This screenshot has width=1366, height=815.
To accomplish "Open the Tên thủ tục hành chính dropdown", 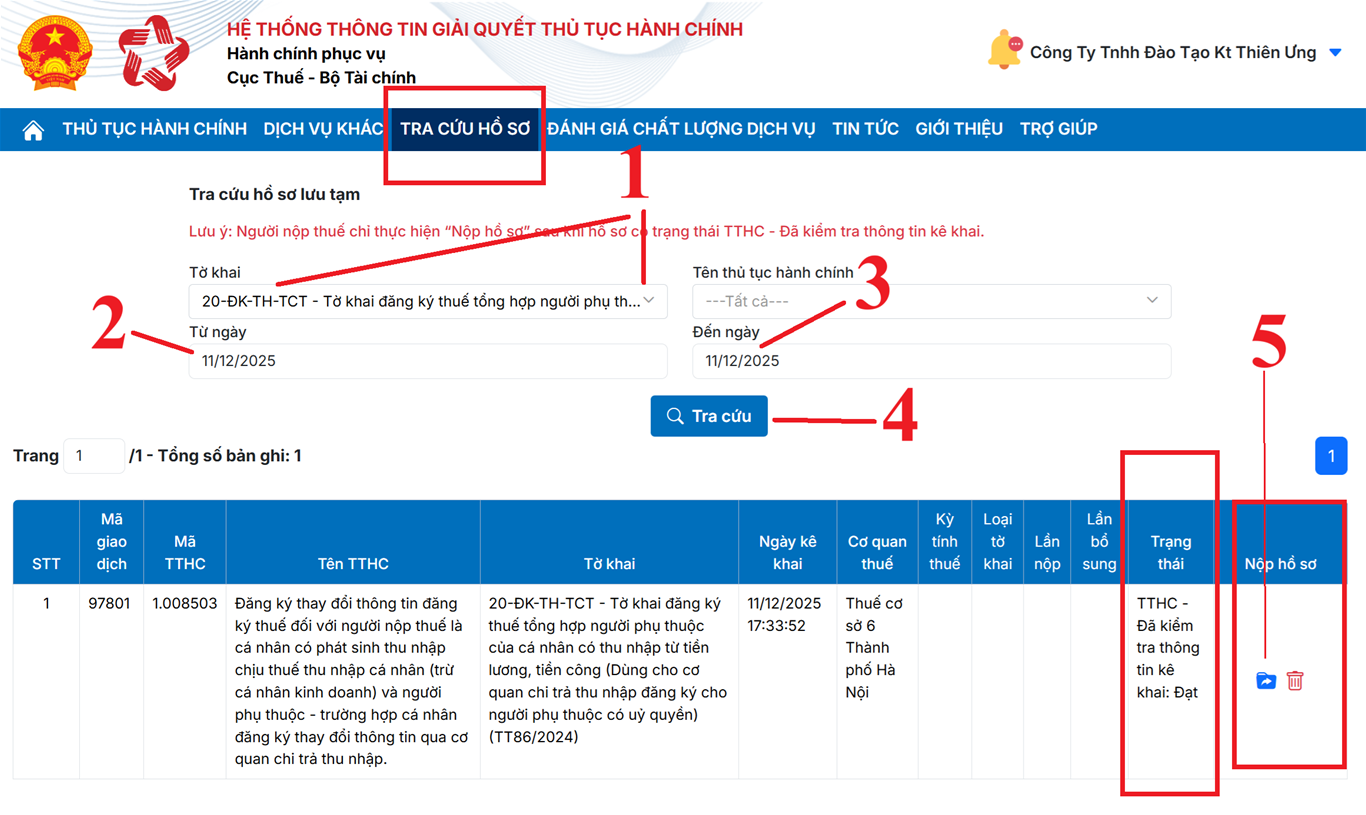I will tap(931, 301).
